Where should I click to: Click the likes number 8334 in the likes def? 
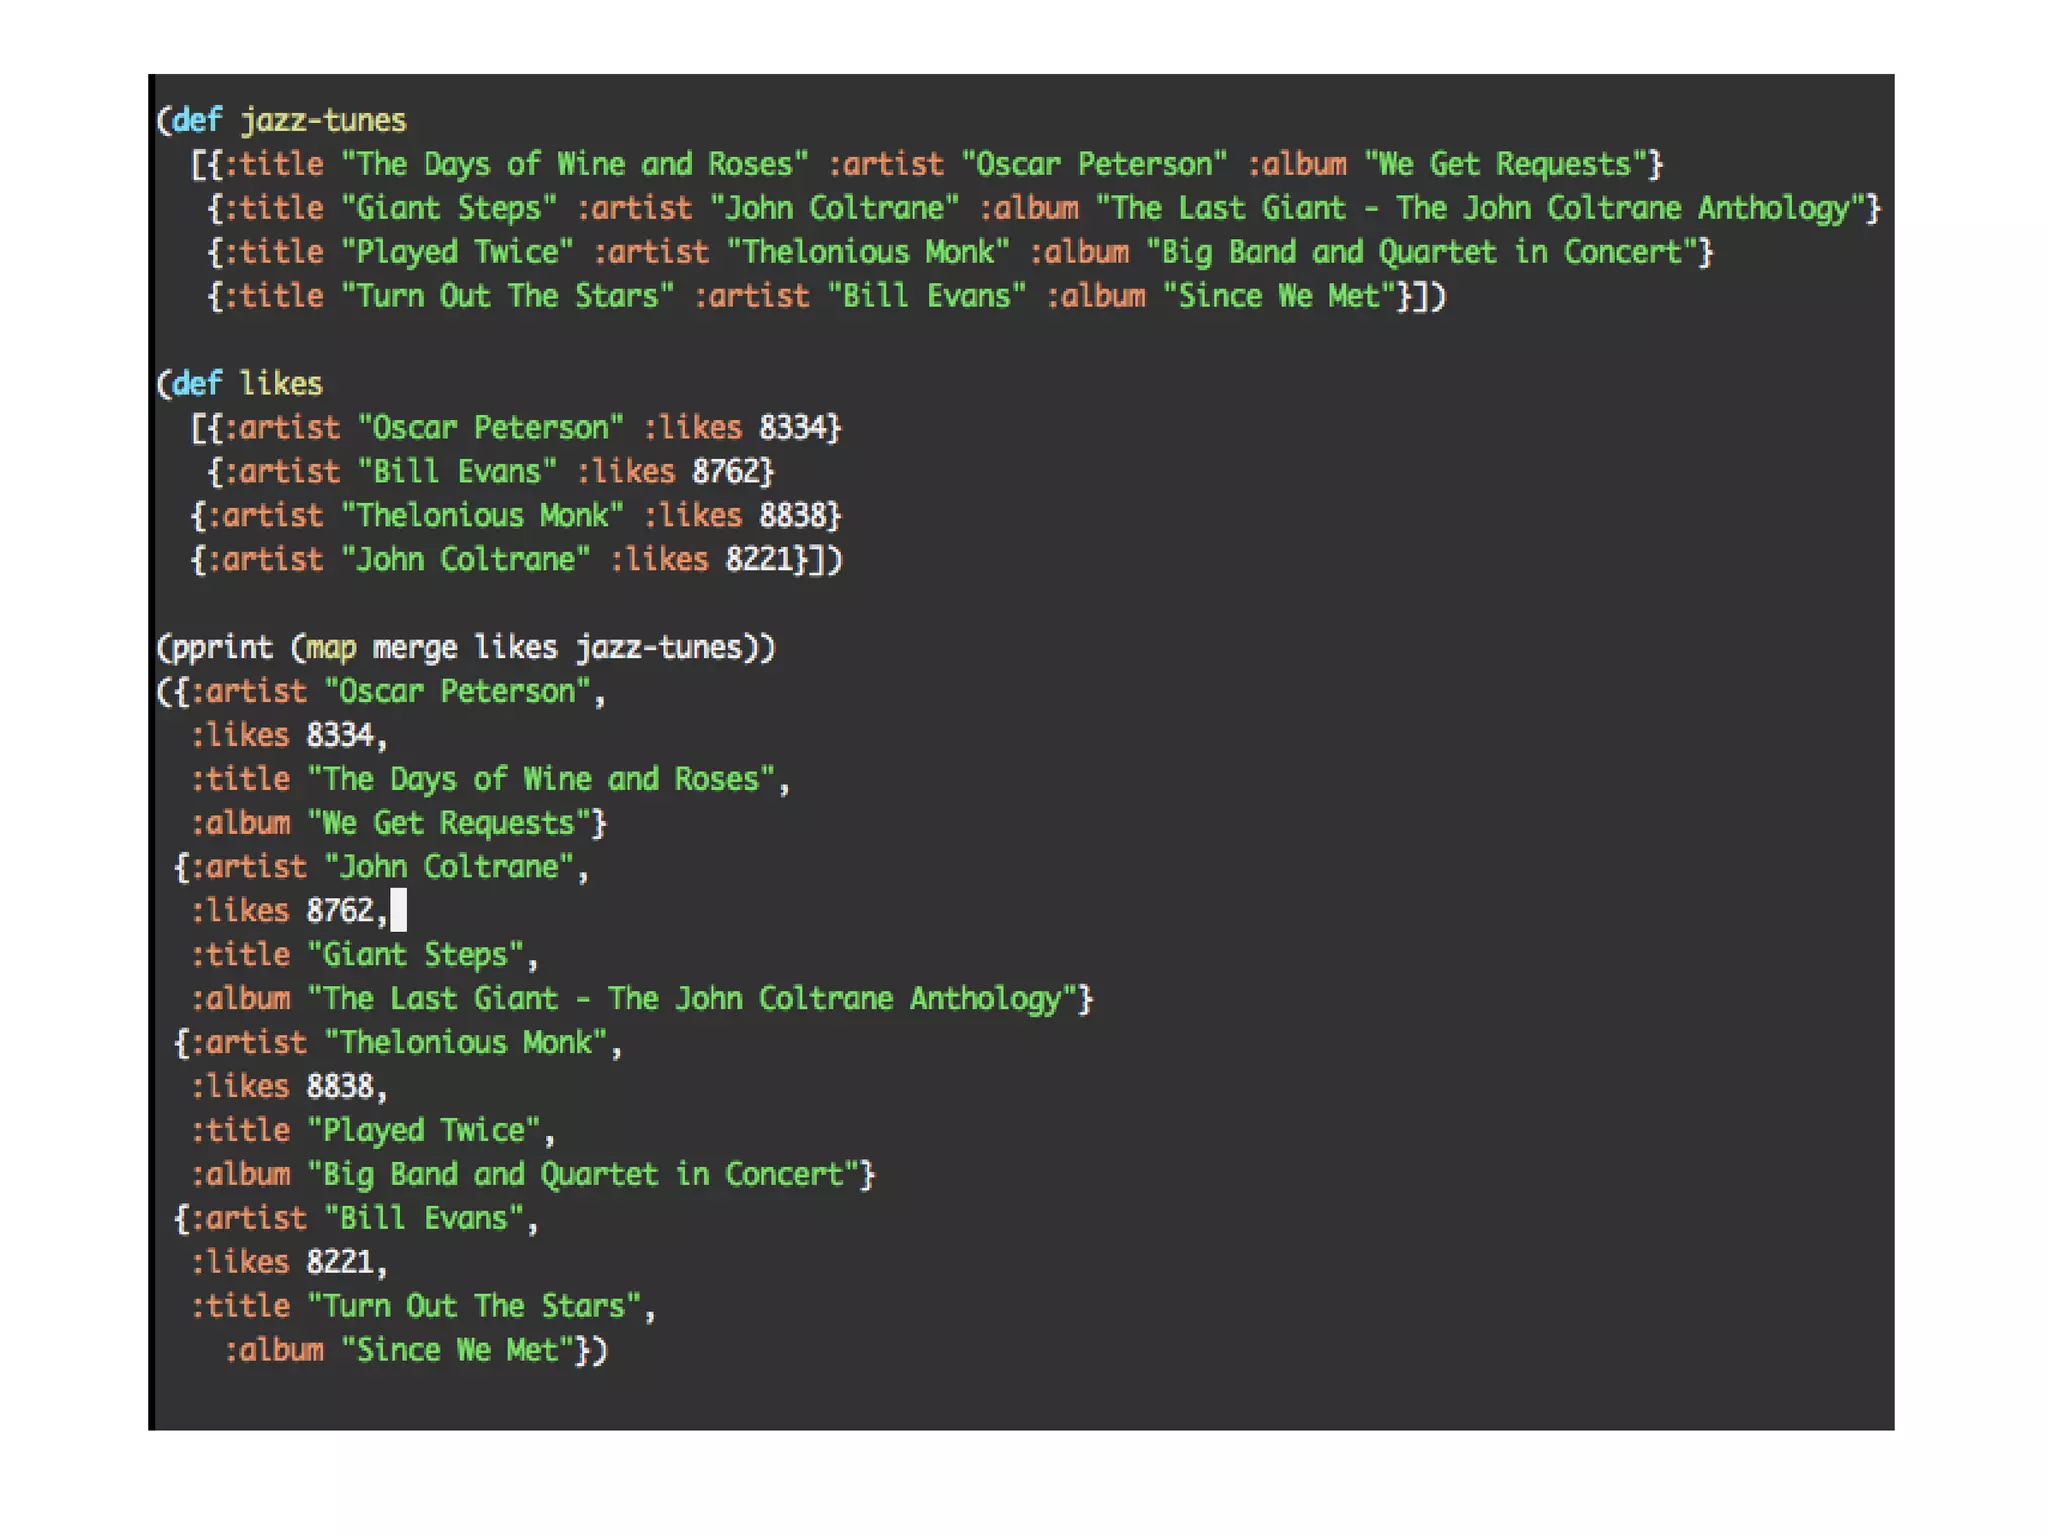[792, 428]
